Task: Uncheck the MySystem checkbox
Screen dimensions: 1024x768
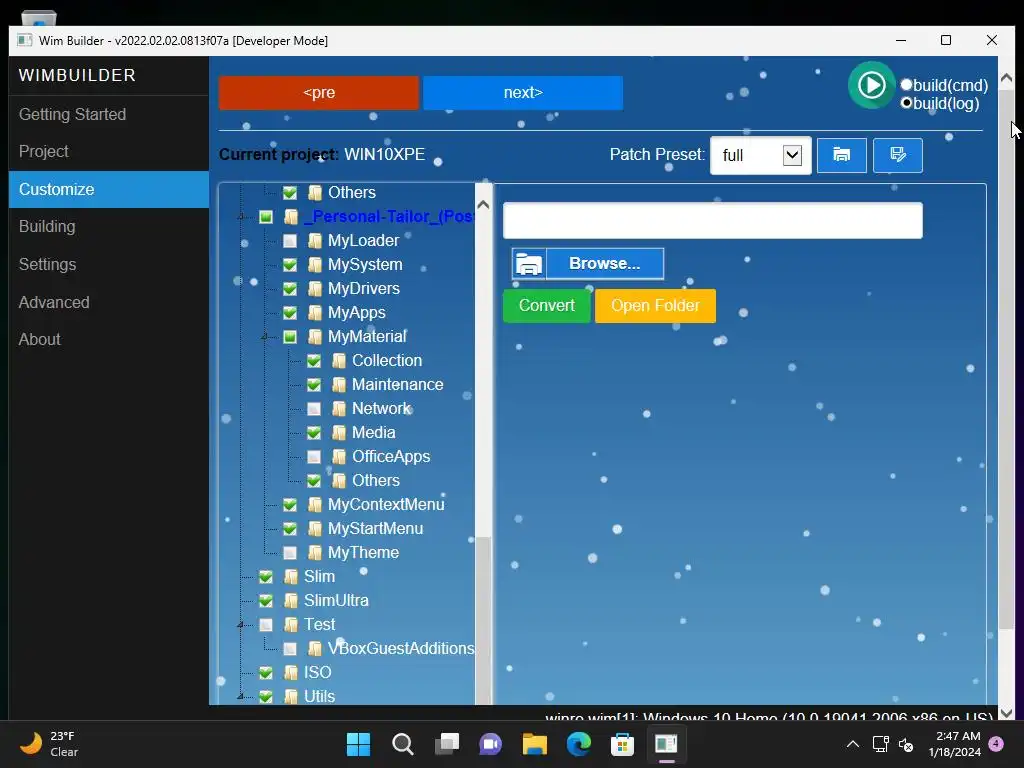Action: click(x=290, y=265)
